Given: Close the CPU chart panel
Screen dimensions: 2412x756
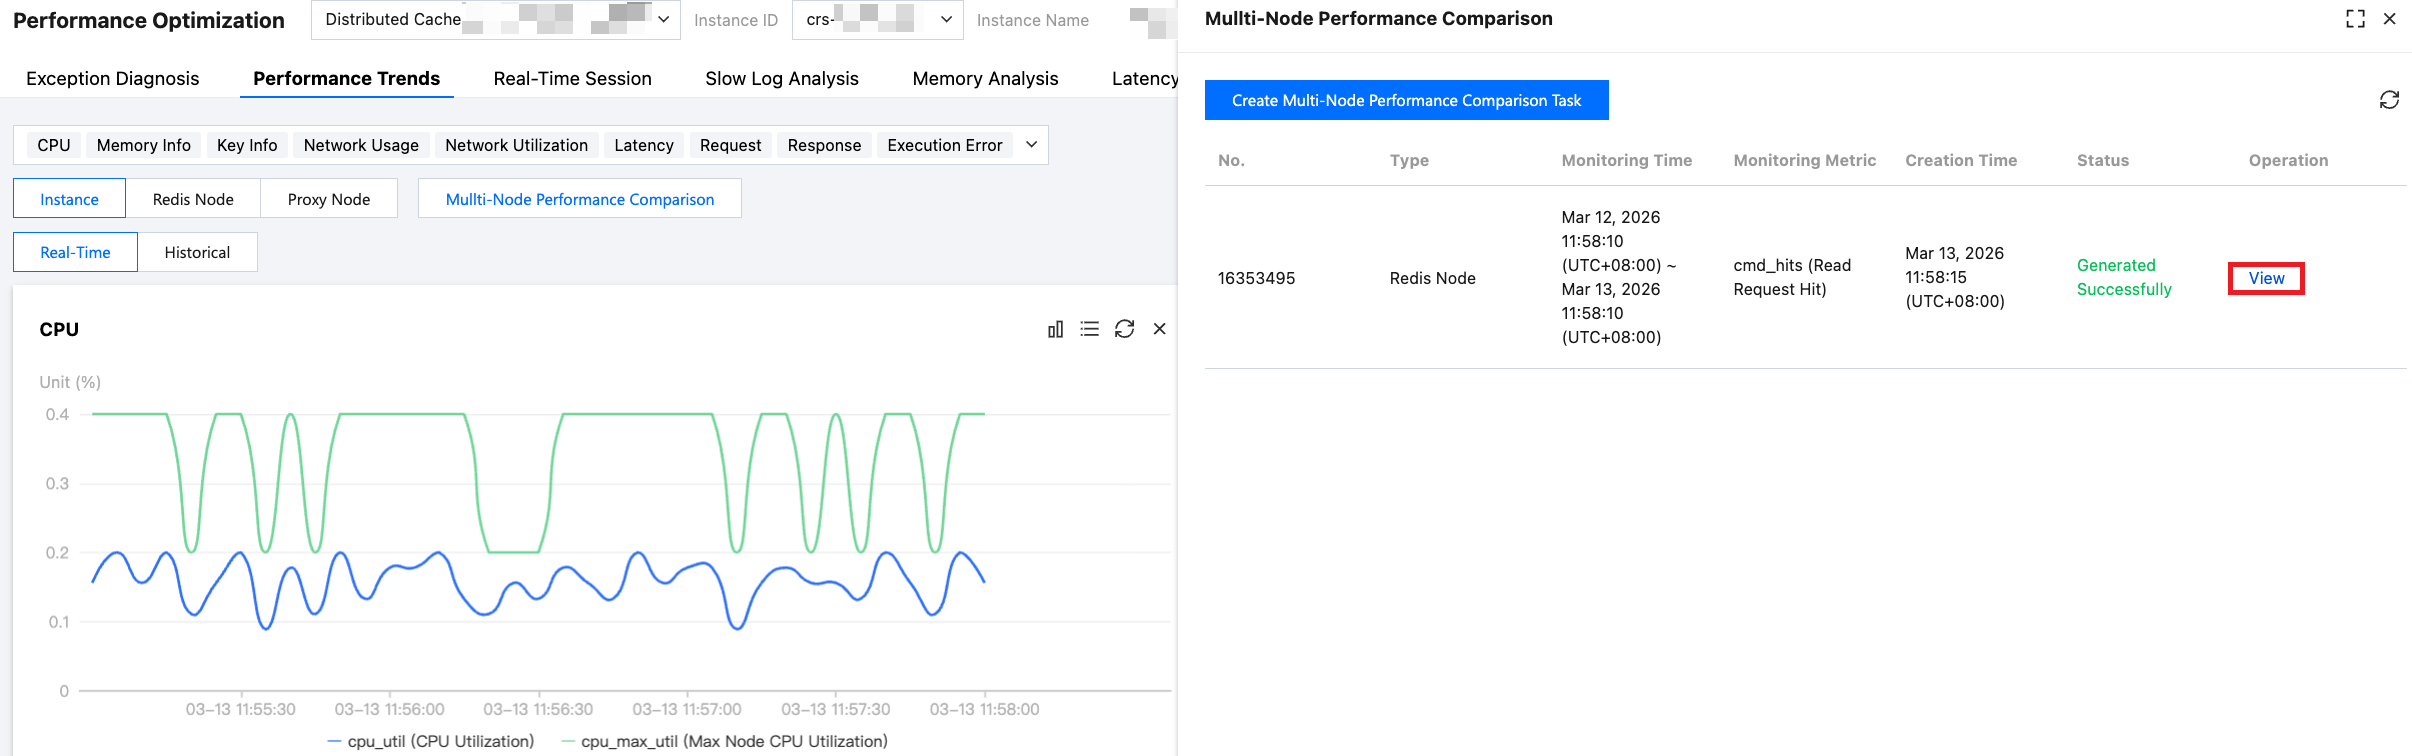Looking at the screenshot, I should 1160,329.
